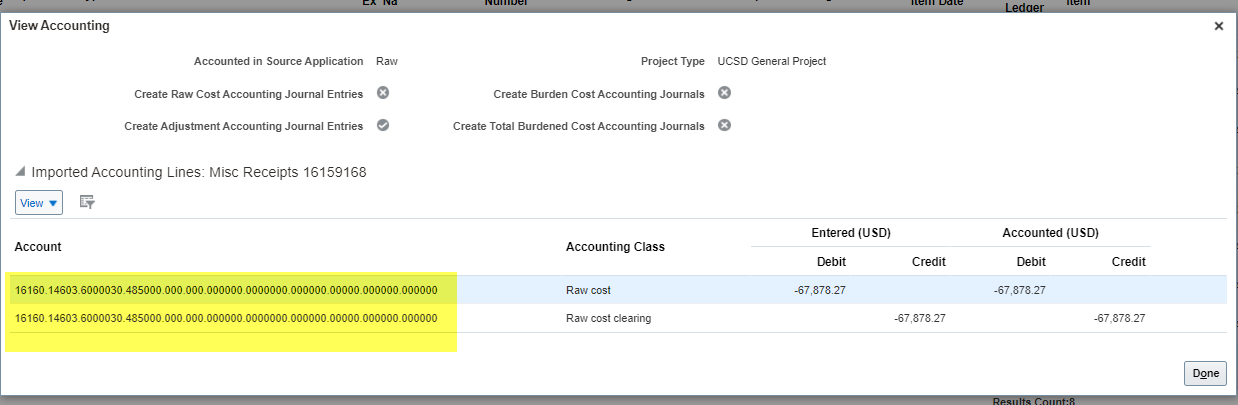Click the UCSD General Project type text

pyautogui.click(x=772, y=61)
